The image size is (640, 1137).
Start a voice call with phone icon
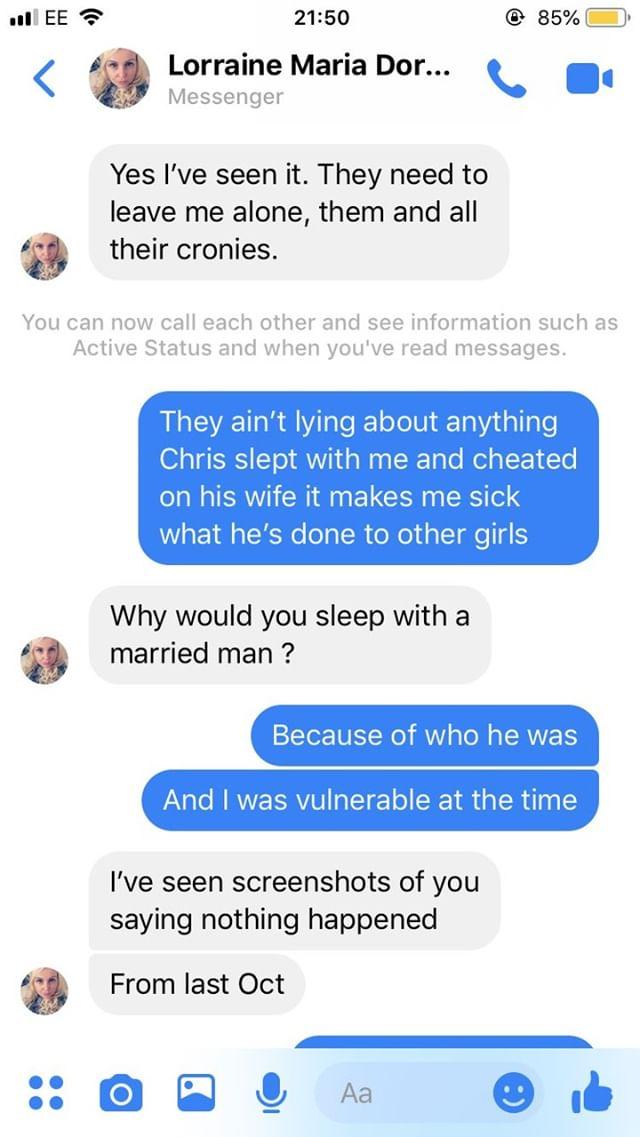click(507, 78)
